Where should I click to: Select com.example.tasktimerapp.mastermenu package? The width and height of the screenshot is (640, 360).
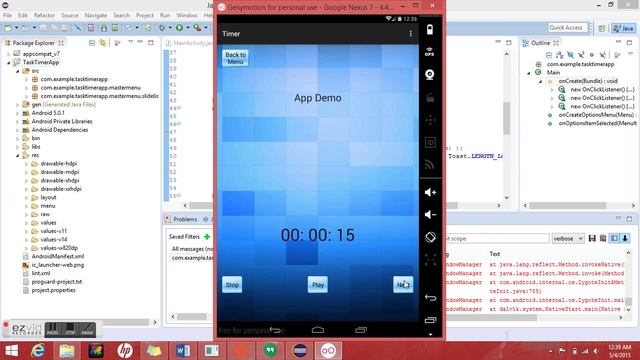pos(90,88)
